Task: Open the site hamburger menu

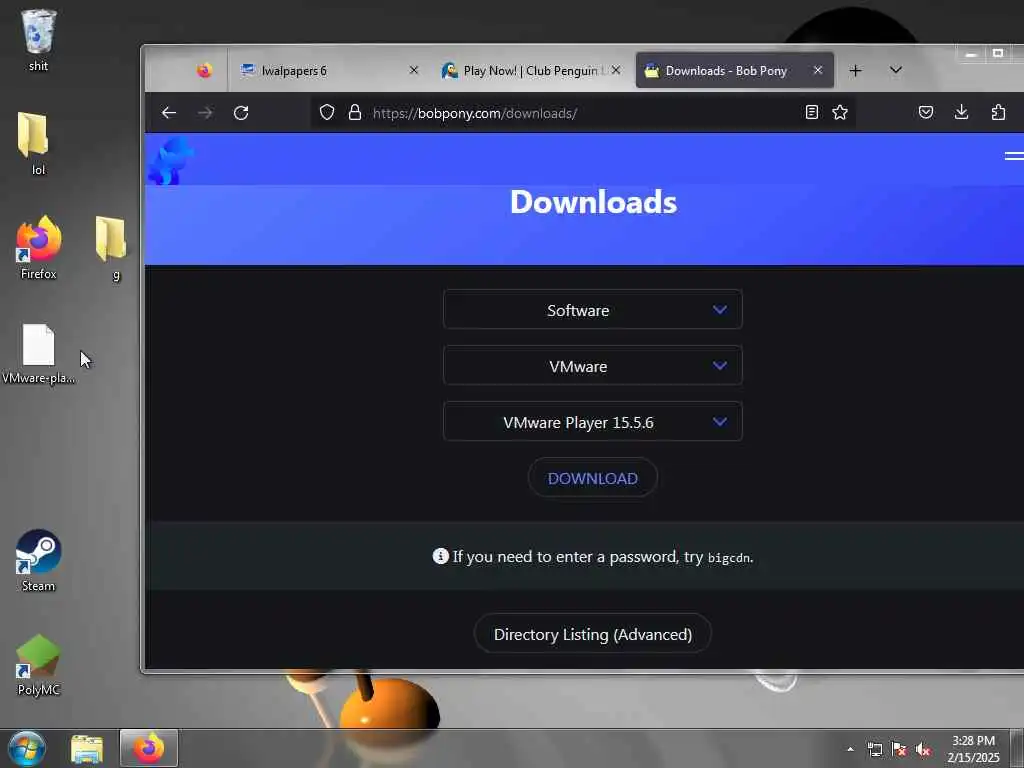Action: (1014, 155)
